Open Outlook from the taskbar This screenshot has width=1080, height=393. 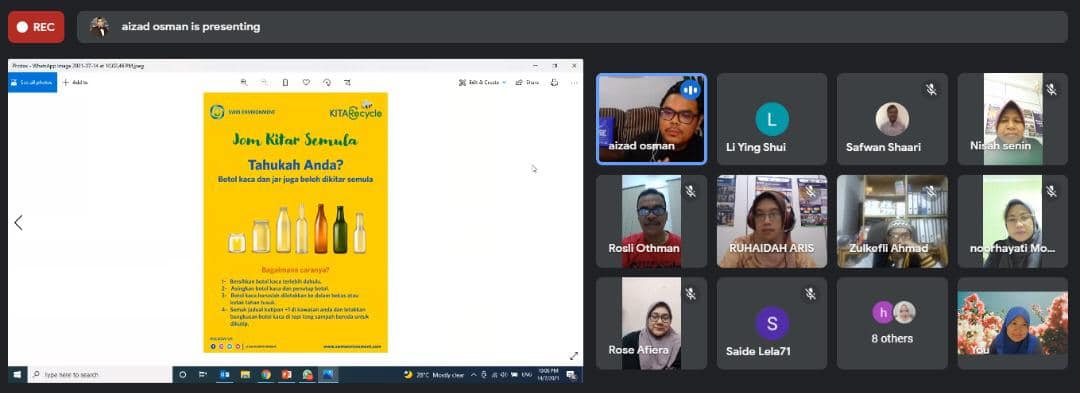point(224,374)
